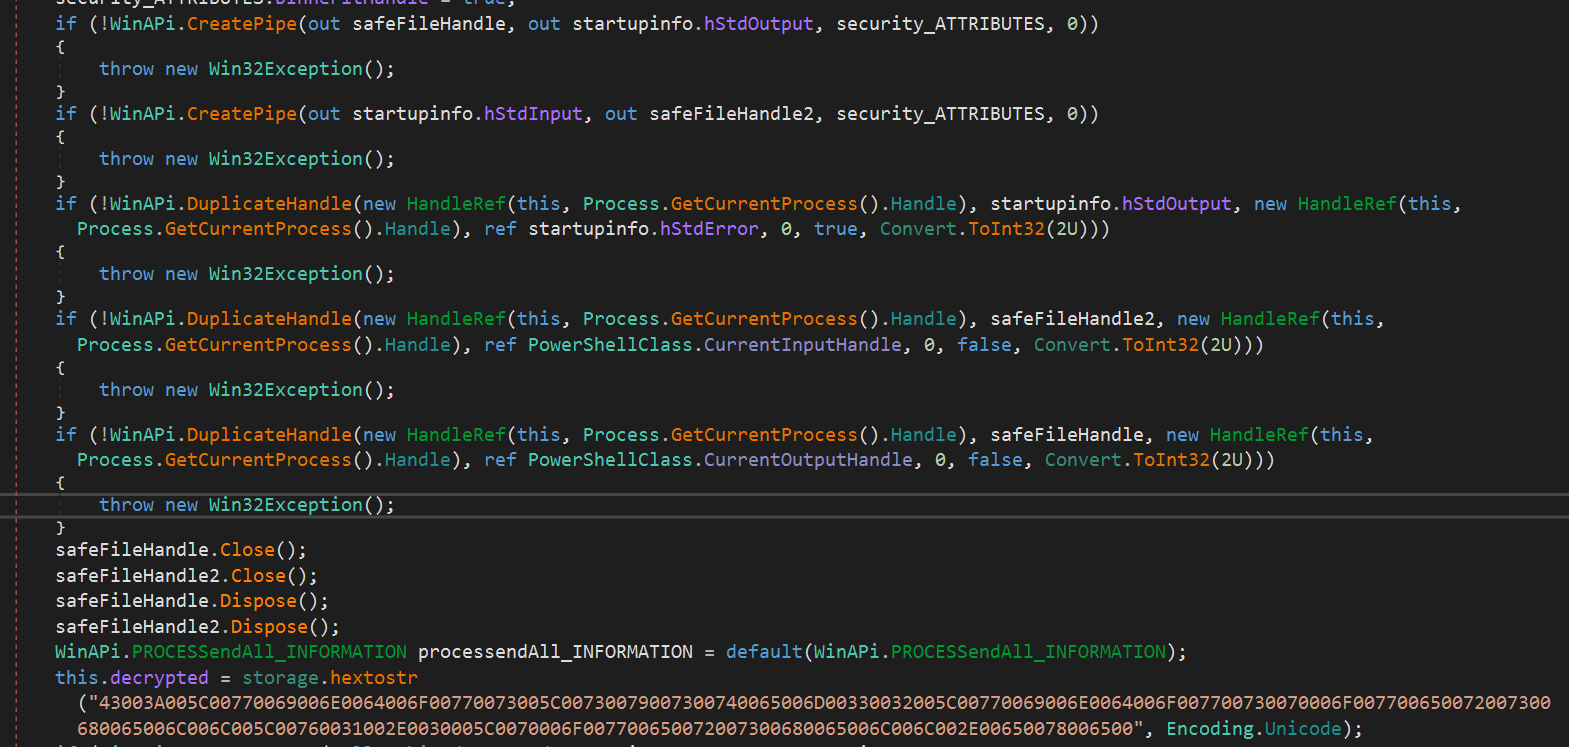Click "startupinfo" before hStdError
Viewport: 1573px width, 750px height.
point(588,229)
